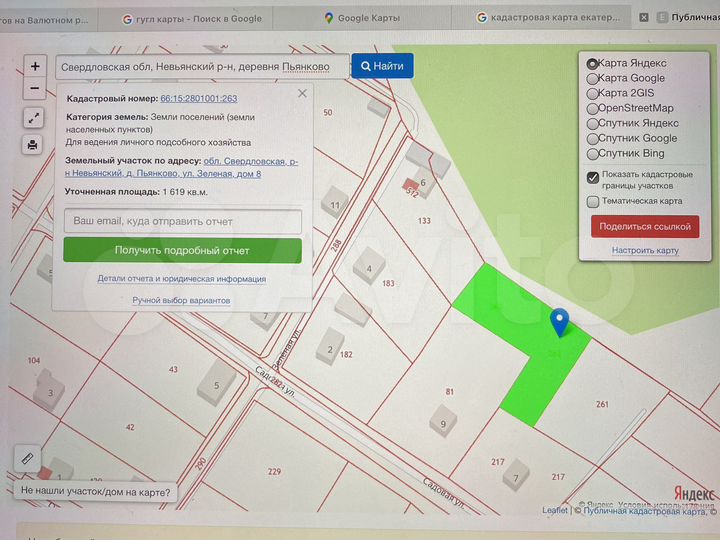Switch to OpenStreetMap layer
The width and height of the screenshot is (720, 540).
coord(592,108)
